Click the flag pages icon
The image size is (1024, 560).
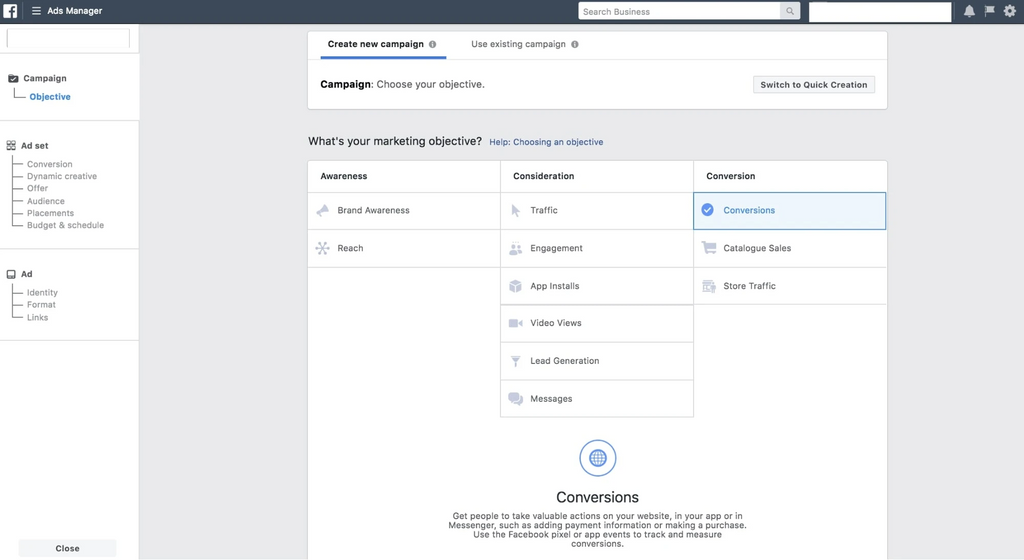(989, 11)
